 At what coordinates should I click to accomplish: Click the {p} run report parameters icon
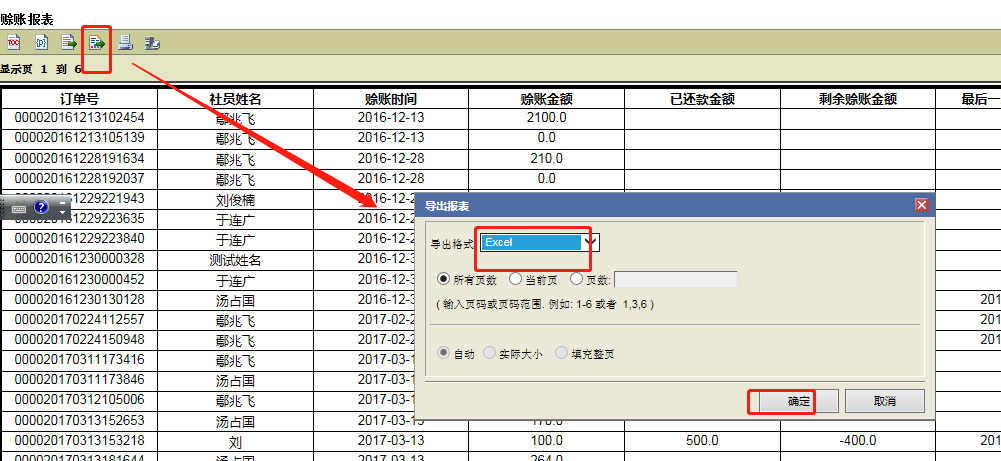coord(41,43)
